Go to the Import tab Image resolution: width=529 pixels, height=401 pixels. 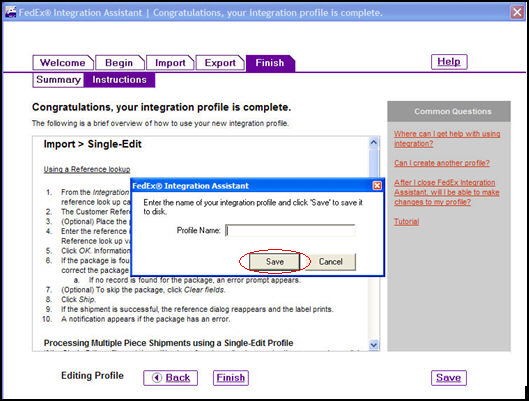click(x=170, y=63)
